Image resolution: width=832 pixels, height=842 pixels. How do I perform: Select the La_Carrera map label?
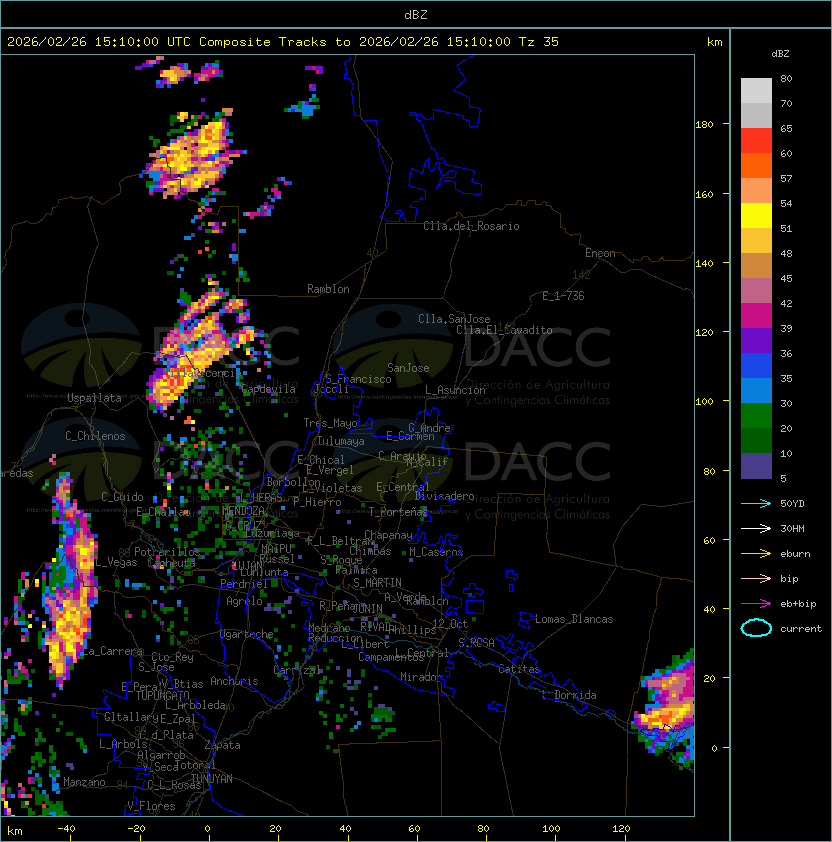(x=112, y=651)
